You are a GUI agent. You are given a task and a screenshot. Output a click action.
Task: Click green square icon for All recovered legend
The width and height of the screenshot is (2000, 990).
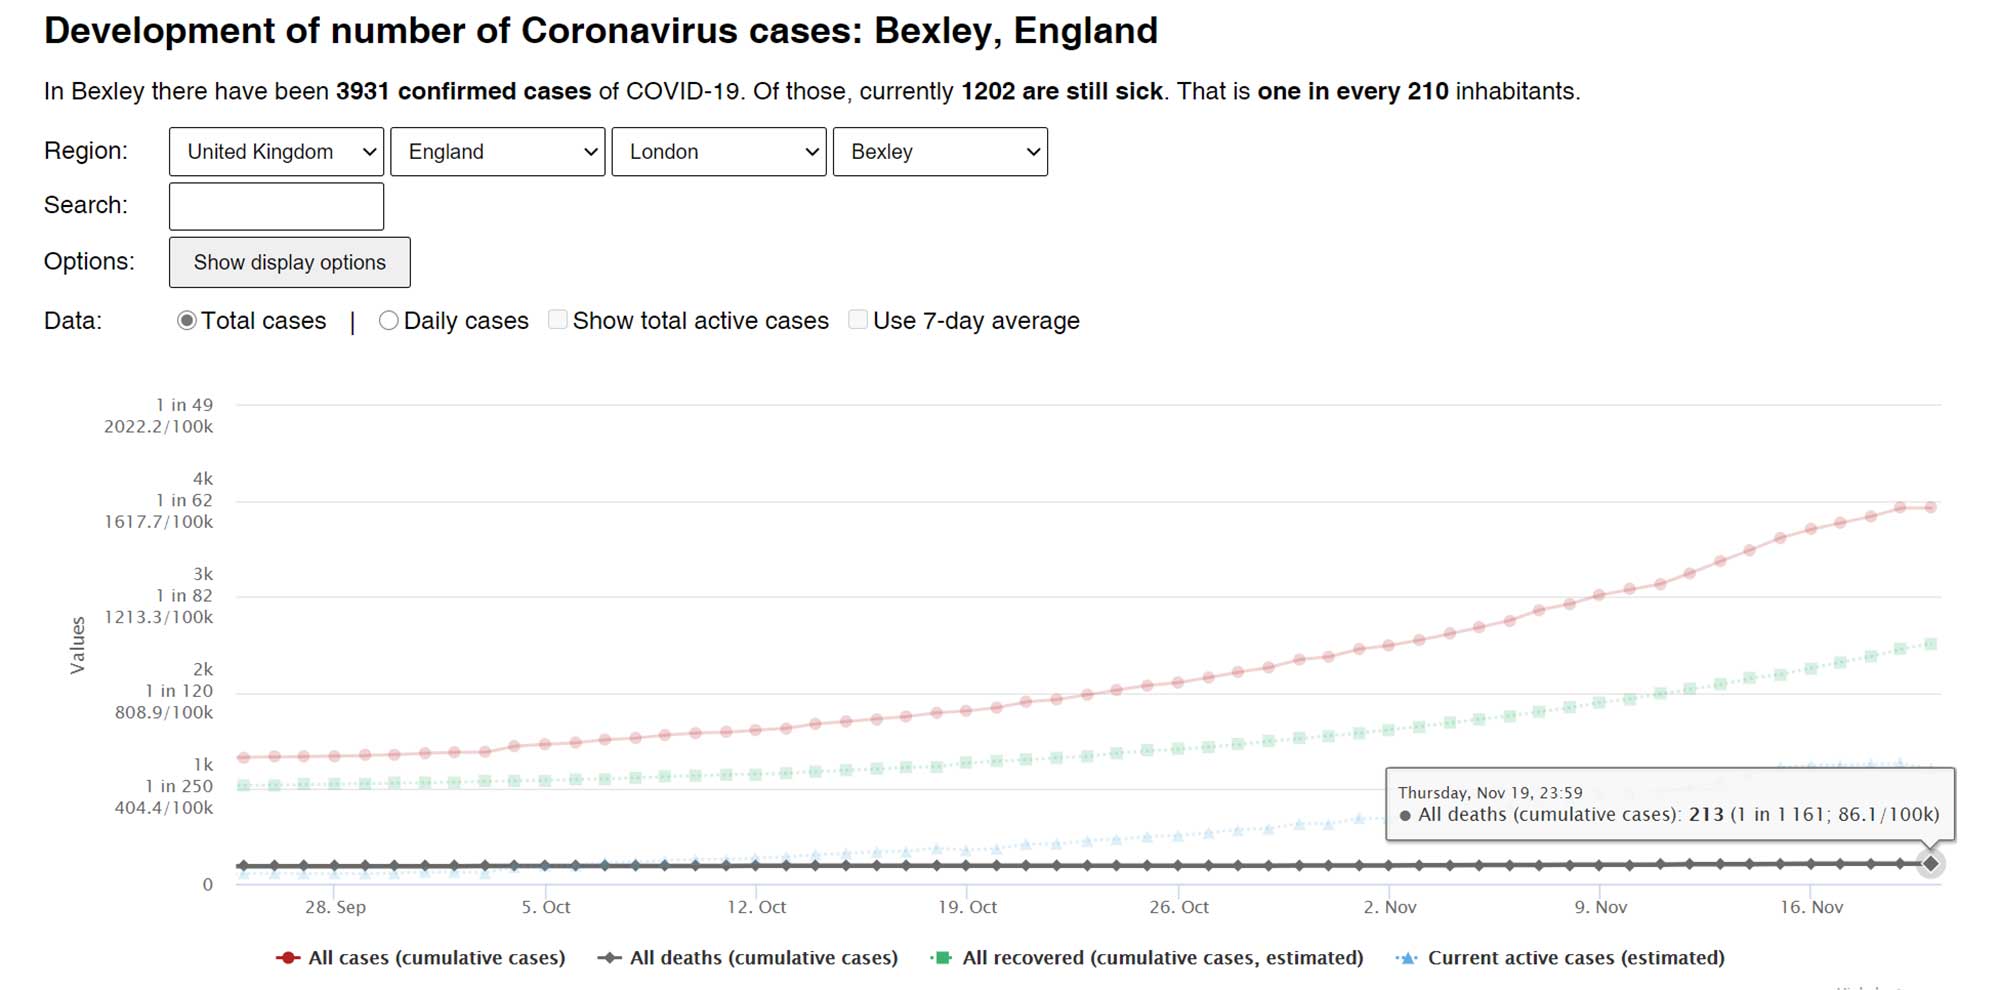(941, 958)
